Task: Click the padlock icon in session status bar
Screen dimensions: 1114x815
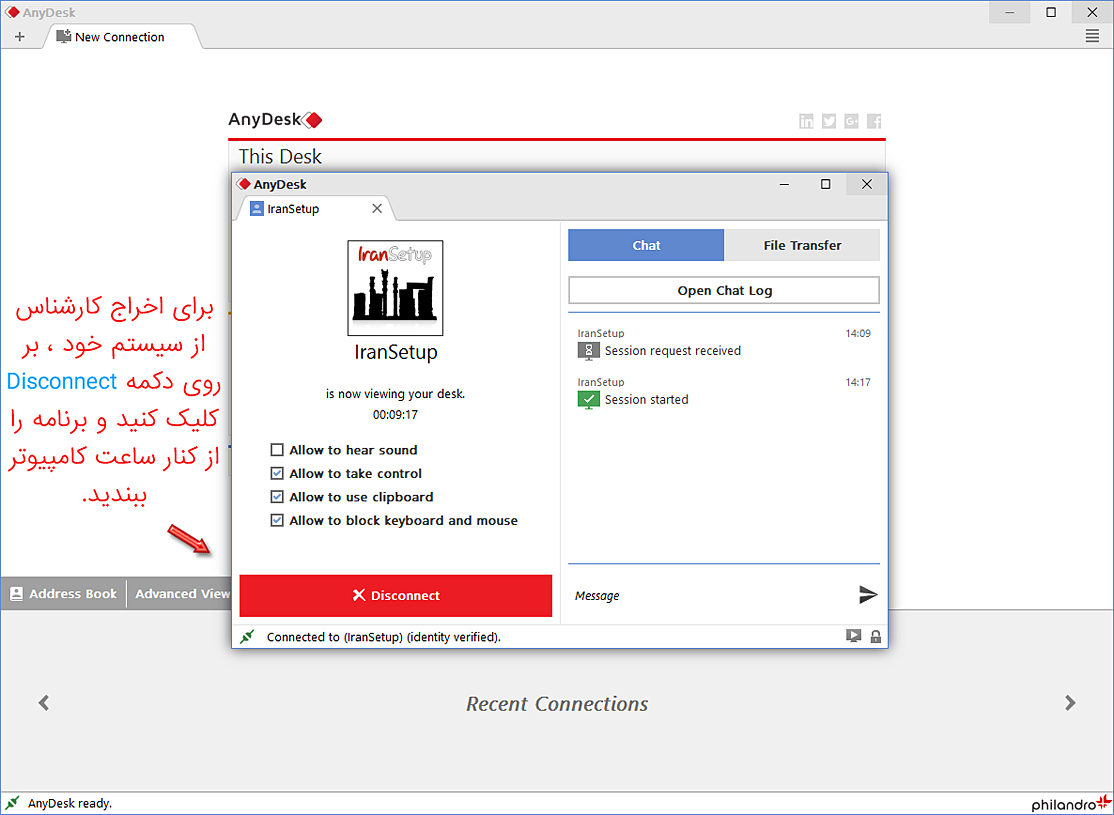Action: click(x=876, y=636)
